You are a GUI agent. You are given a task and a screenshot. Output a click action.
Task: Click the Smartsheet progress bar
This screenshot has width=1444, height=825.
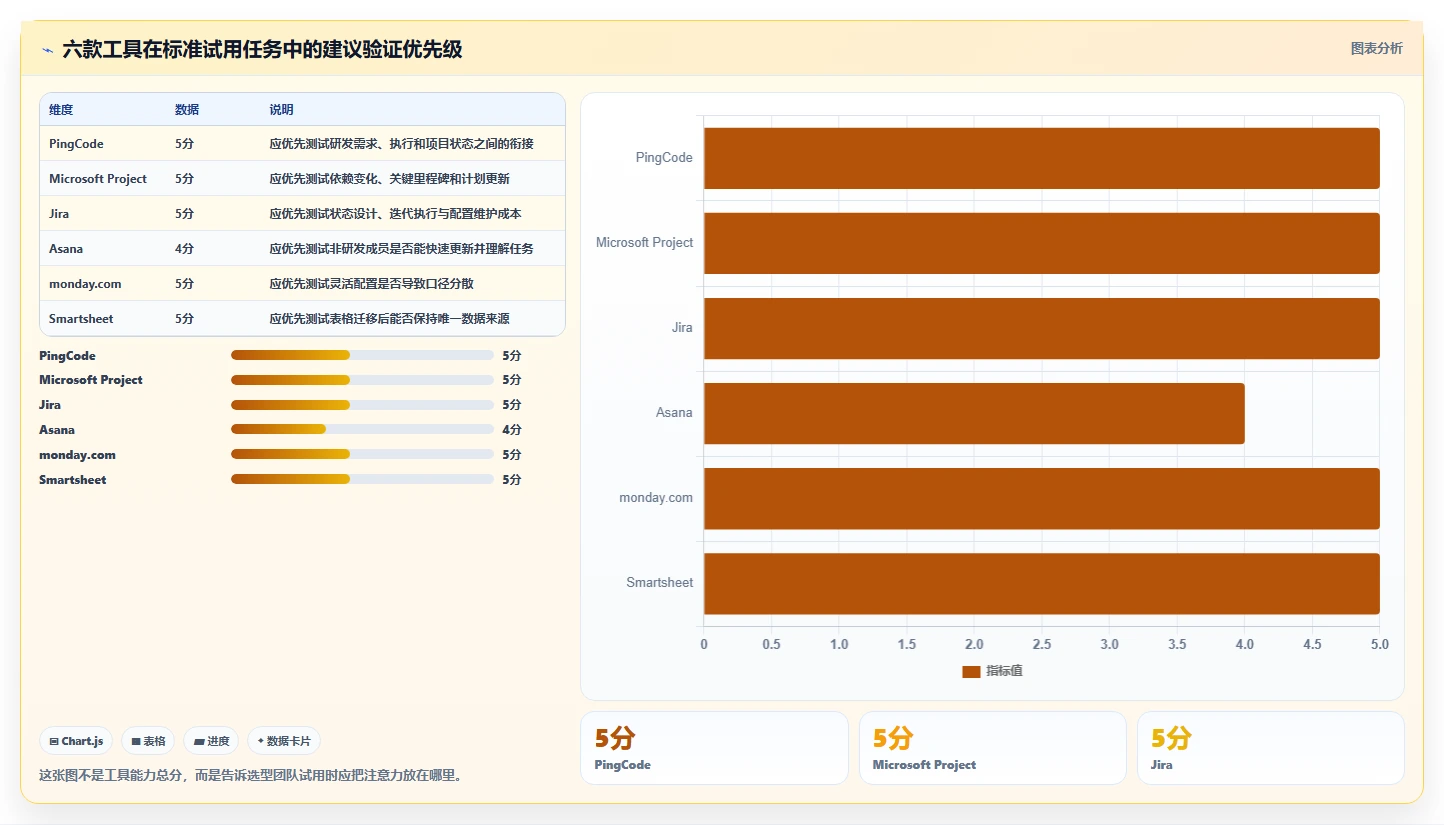pyautogui.click(x=362, y=479)
